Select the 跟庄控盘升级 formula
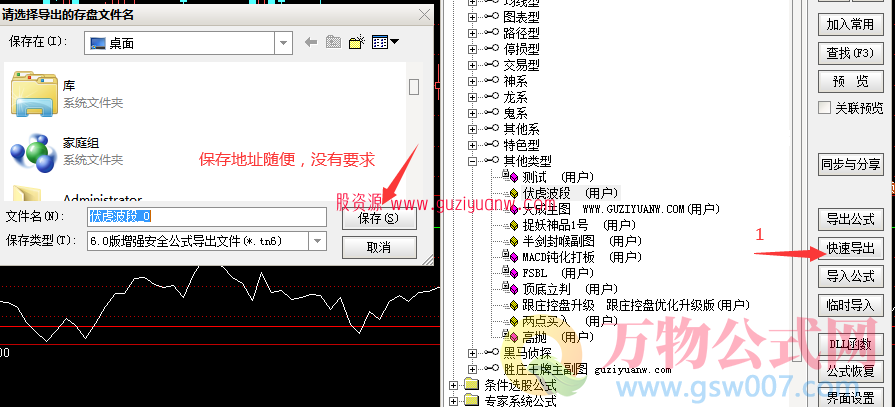 635,305
